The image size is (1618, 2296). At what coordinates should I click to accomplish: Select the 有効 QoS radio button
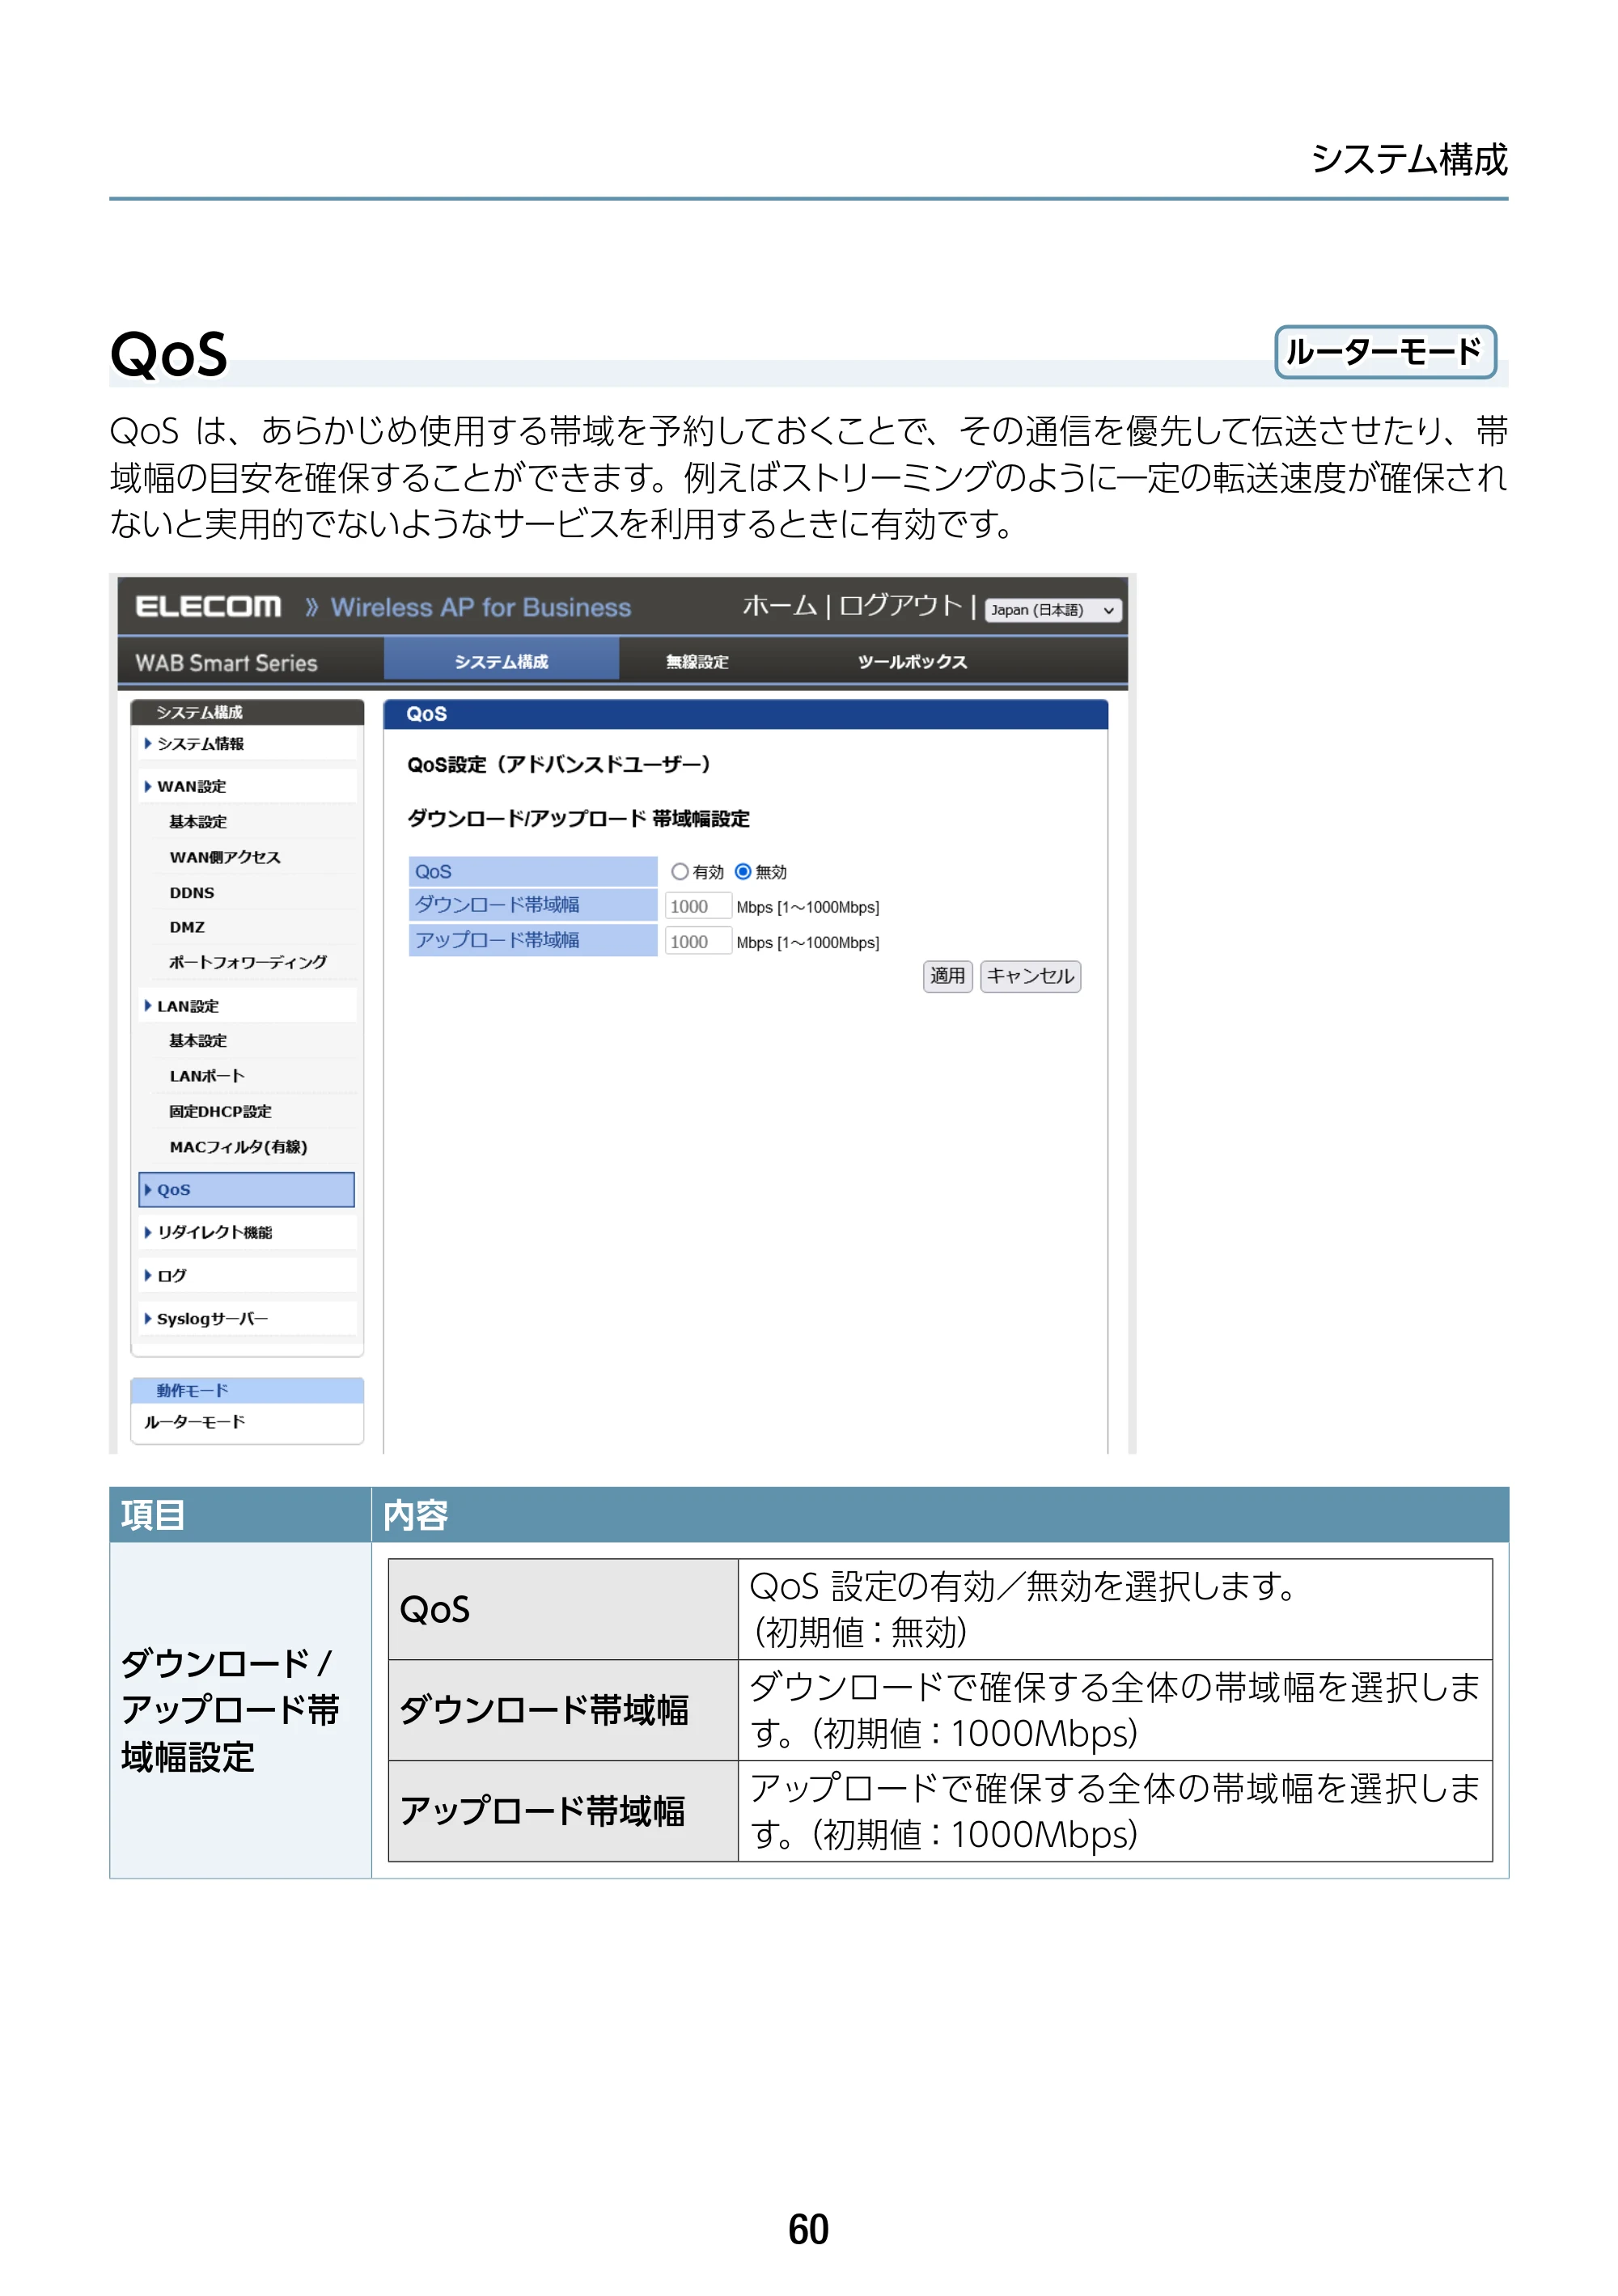(680, 871)
